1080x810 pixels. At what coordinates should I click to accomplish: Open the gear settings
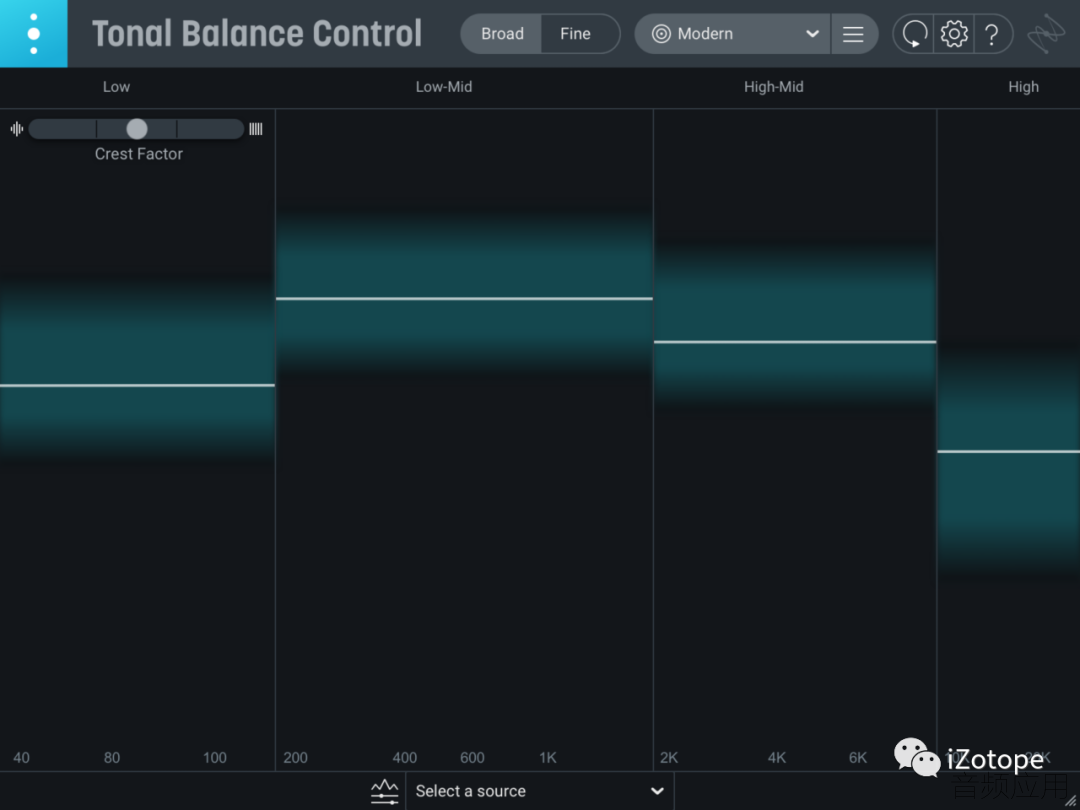point(954,34)
